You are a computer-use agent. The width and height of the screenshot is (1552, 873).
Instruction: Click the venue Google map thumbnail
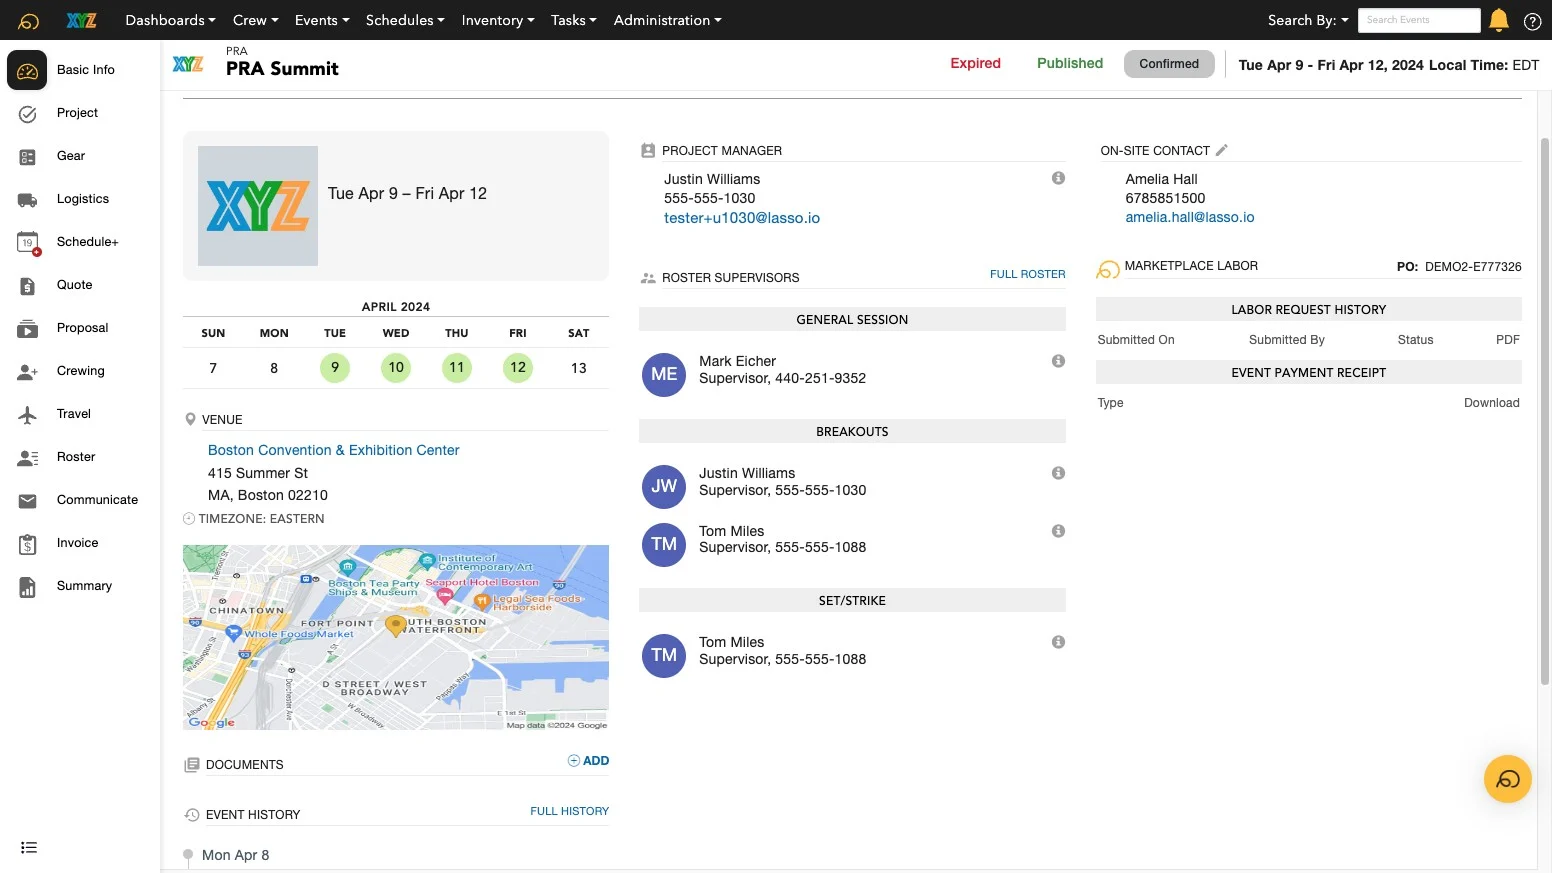(x=396, y=637)
